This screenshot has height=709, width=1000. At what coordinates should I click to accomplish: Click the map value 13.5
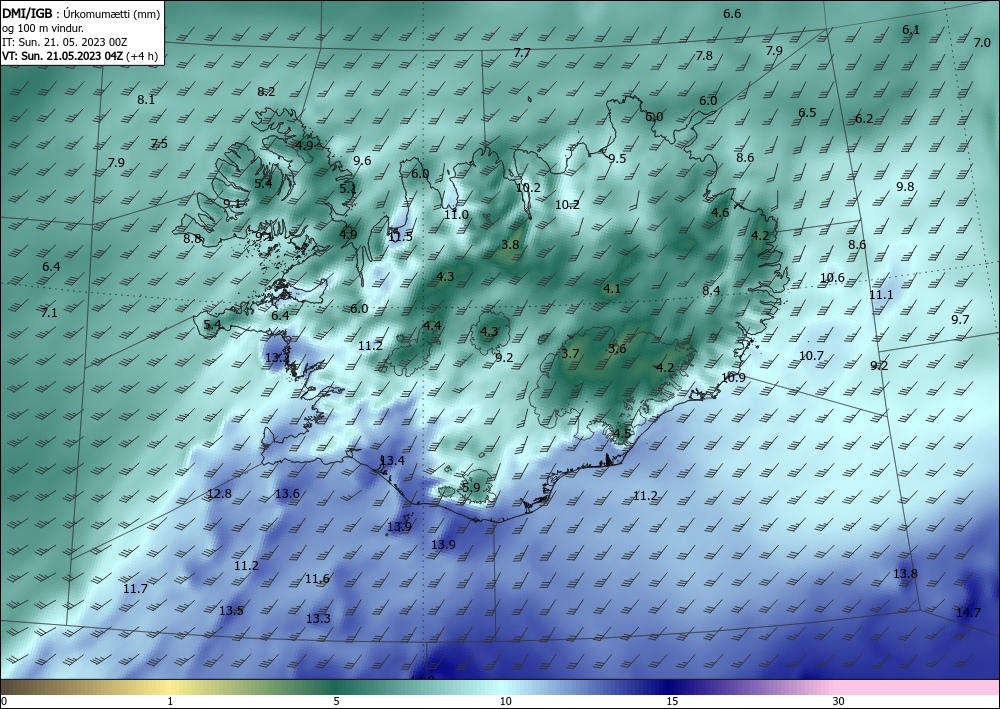232,611
